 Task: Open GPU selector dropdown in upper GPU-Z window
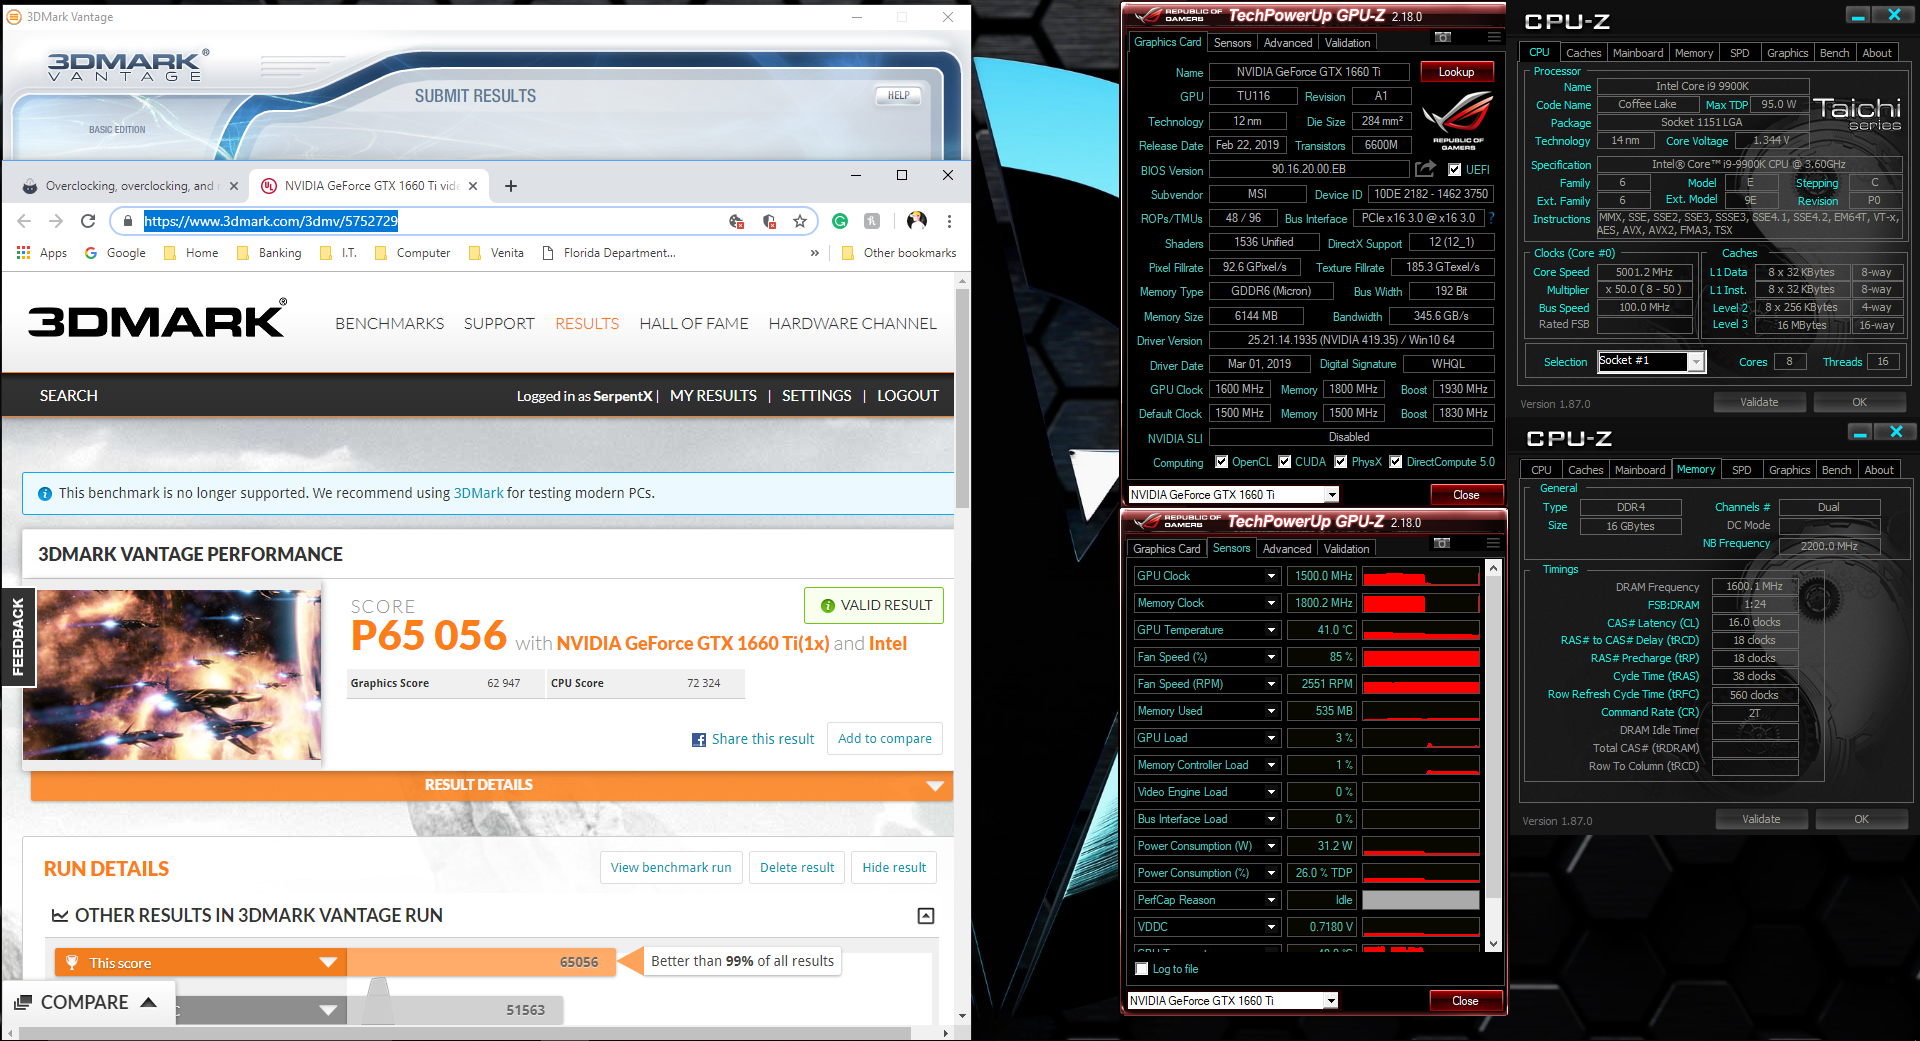coord(1332,495)
